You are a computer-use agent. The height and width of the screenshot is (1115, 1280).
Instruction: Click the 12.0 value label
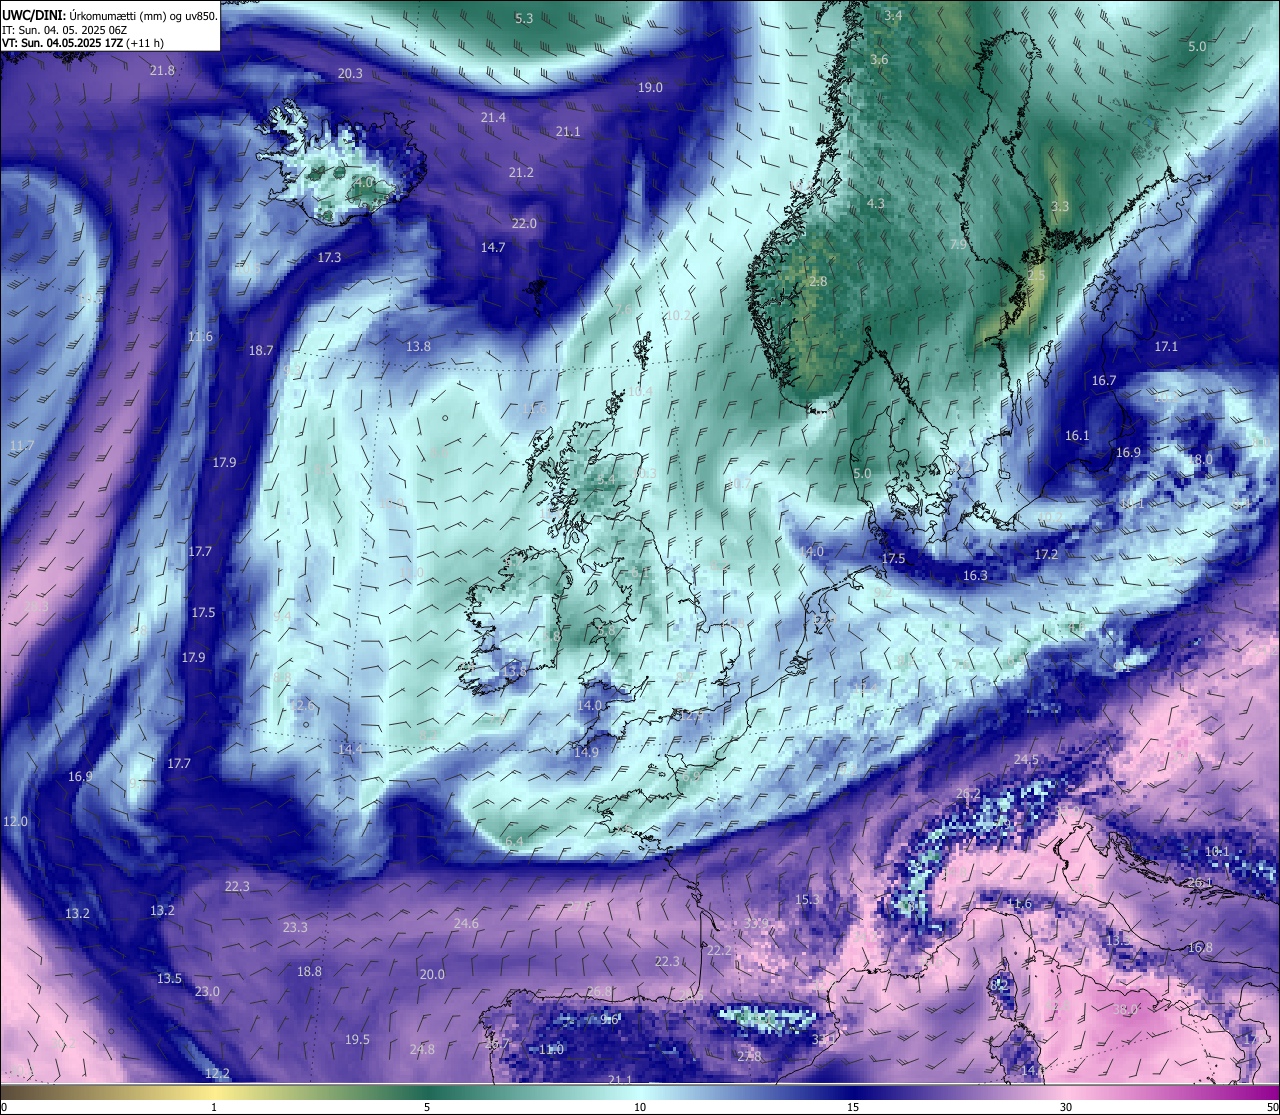[x=15, y=822]
